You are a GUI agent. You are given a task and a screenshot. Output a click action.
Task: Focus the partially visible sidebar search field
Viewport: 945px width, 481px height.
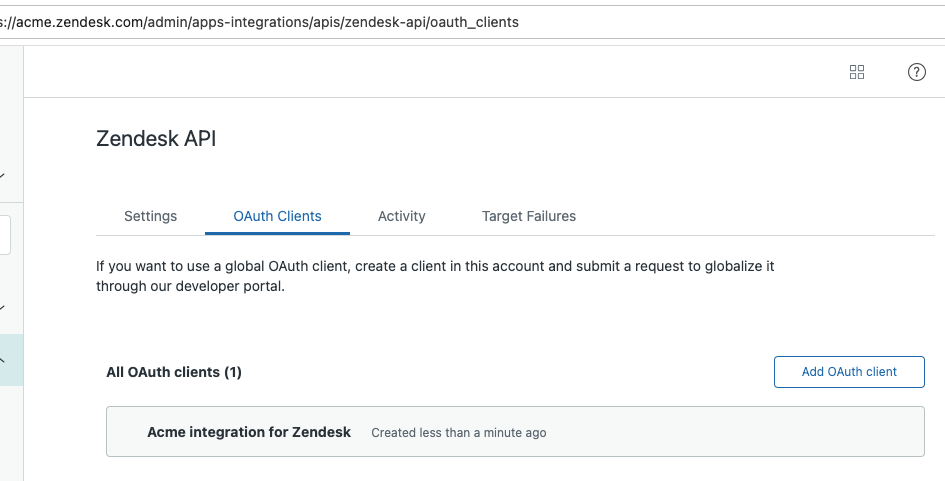click(x=5, y=236)
